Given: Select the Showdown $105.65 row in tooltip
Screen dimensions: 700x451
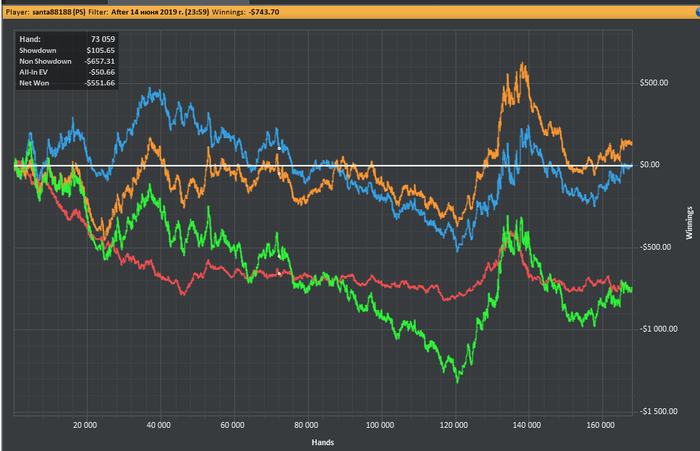Looking at the screenshot, I should [x=67, y=50].
